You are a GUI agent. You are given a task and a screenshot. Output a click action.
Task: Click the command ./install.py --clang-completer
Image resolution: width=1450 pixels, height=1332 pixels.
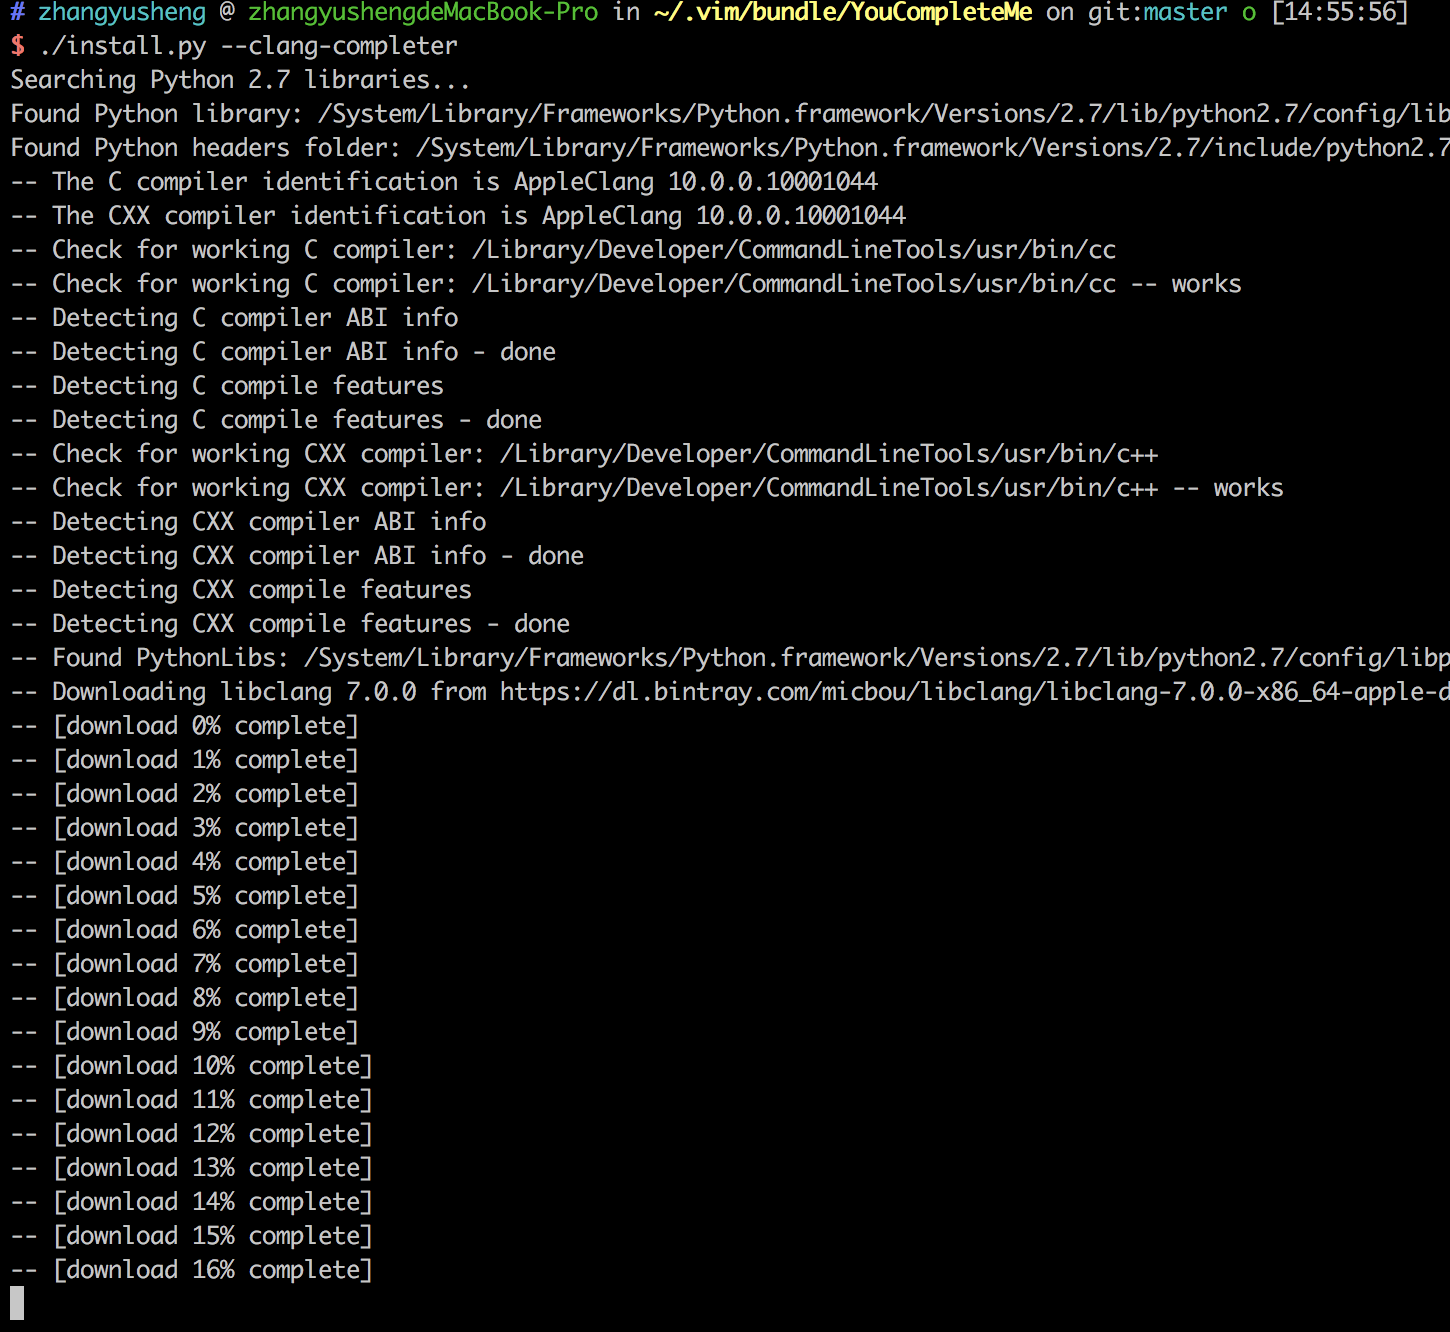(249, 46)
